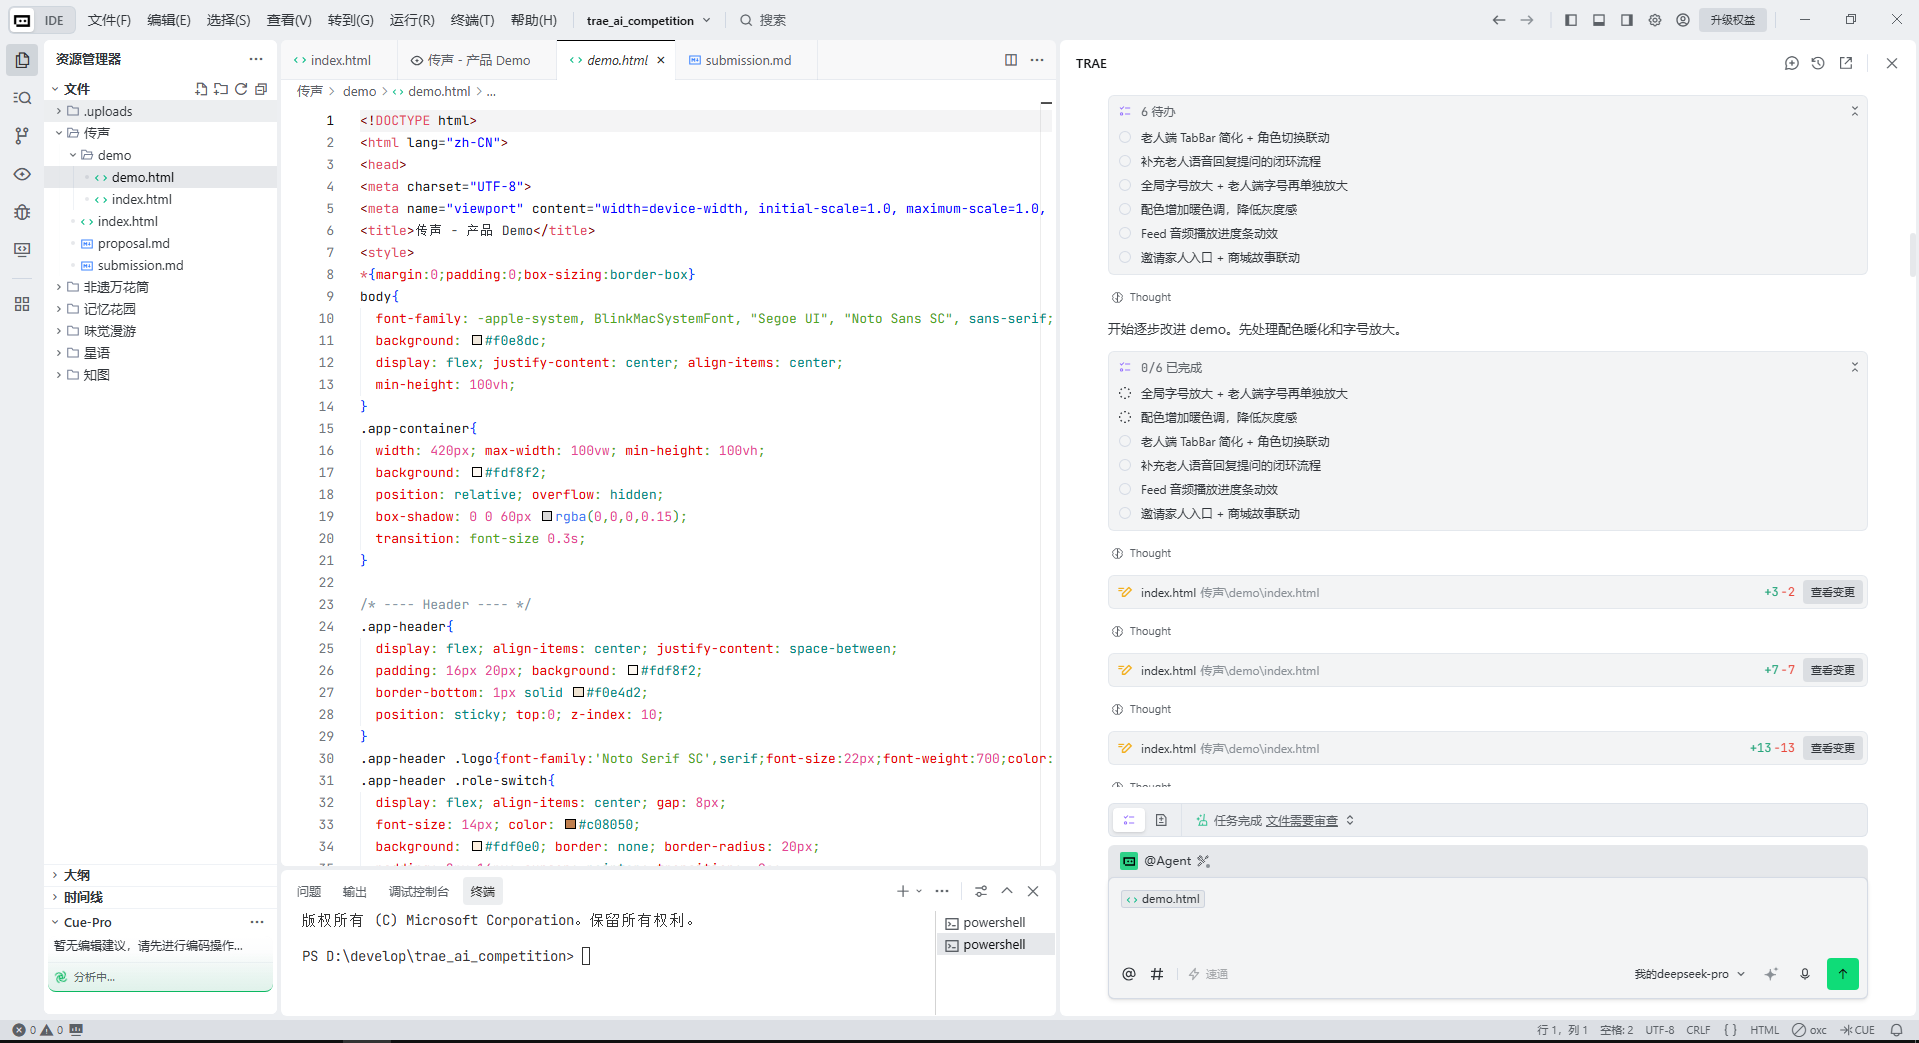The width and height of the screenshot is (1919, 1043).
Task: Send the chat message with the green arrow
Action: click(x=1843, y=974)
